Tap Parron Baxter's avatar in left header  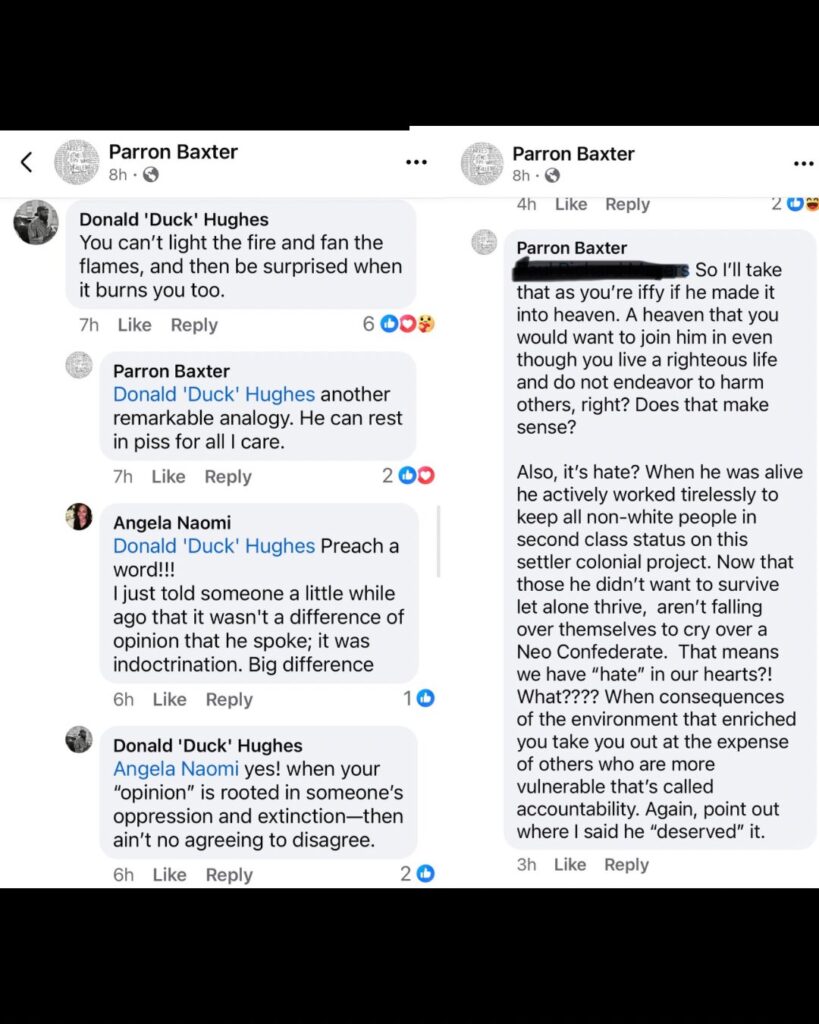(x=76, y=162)
